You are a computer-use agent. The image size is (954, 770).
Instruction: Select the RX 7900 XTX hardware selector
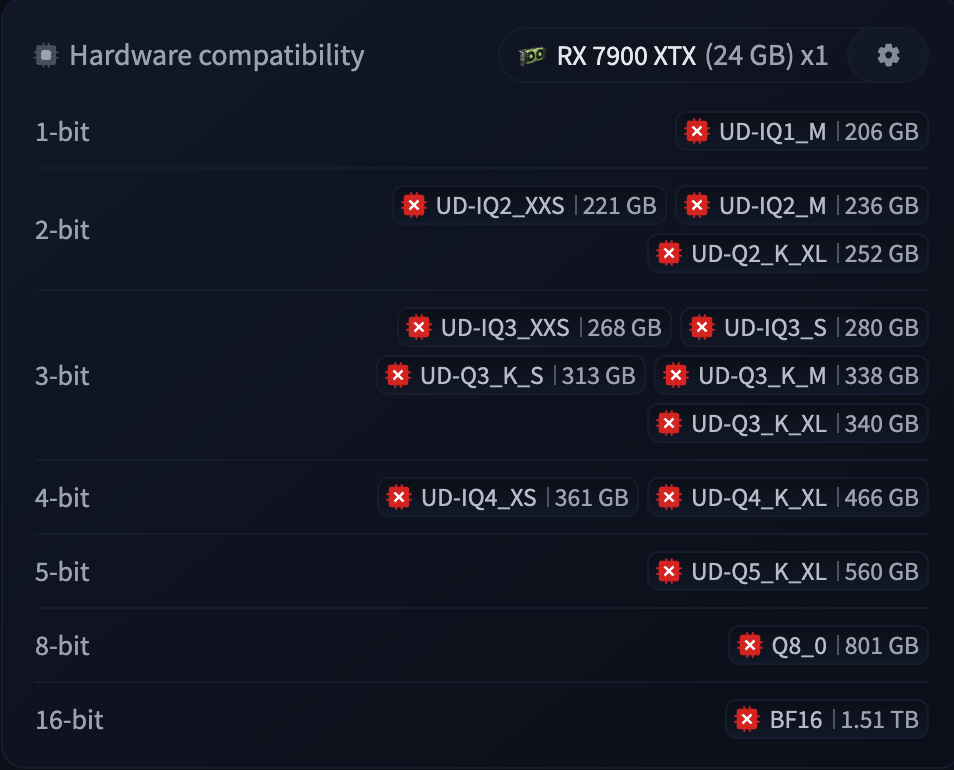(673, 55)
